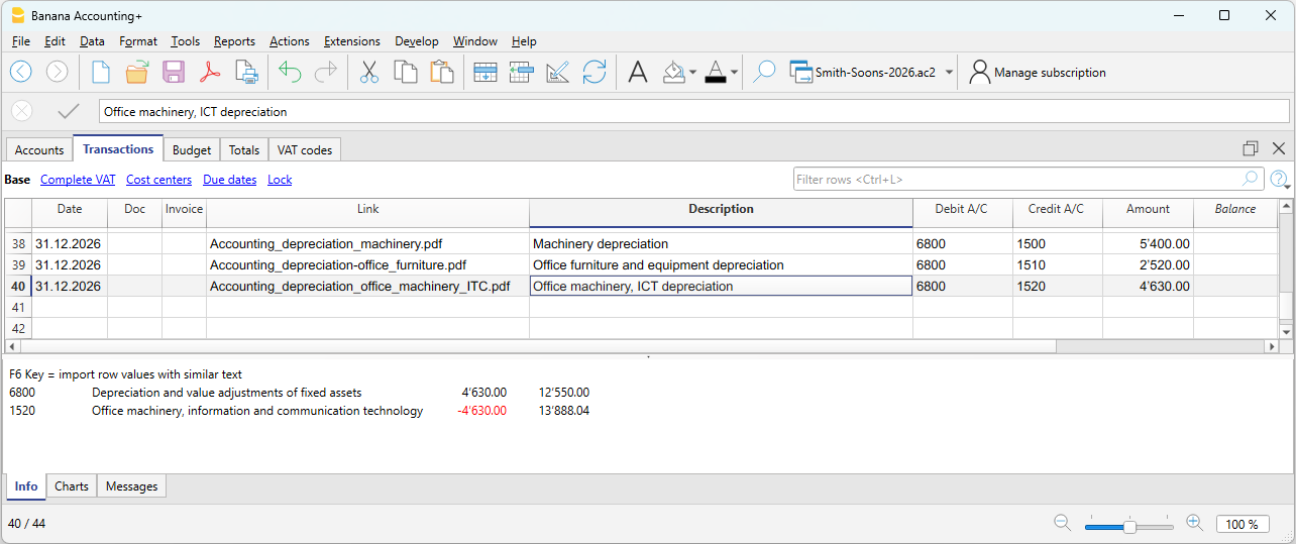The height and width of the screenshot is (544, 1296).
Task: Select the Cost centers view link
Action: (x=159, y=180)
